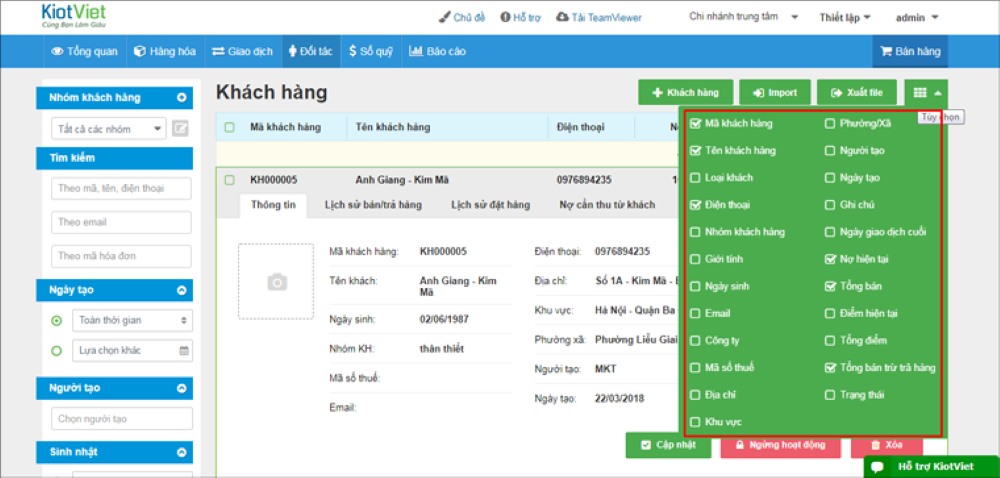Collapse the Ngày tạo filter section
The image size is (1000, 478).
pos(182,290)
